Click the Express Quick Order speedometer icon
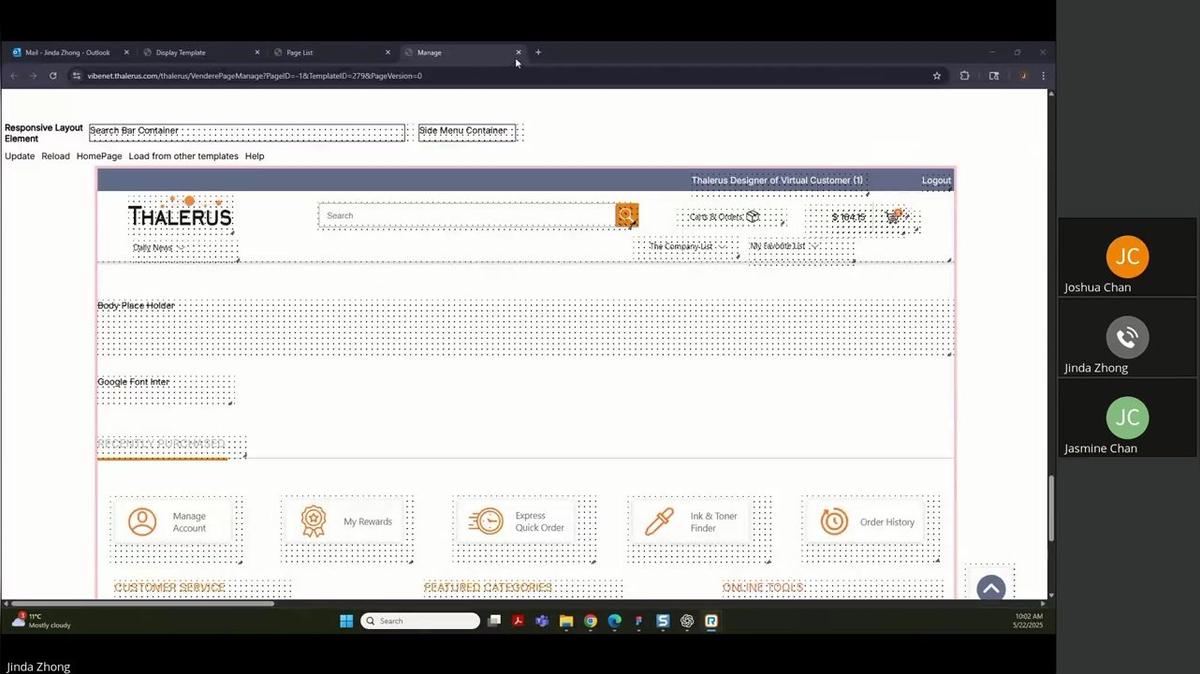The height and width of the screenshot is (674, 1200). [486, 520]
